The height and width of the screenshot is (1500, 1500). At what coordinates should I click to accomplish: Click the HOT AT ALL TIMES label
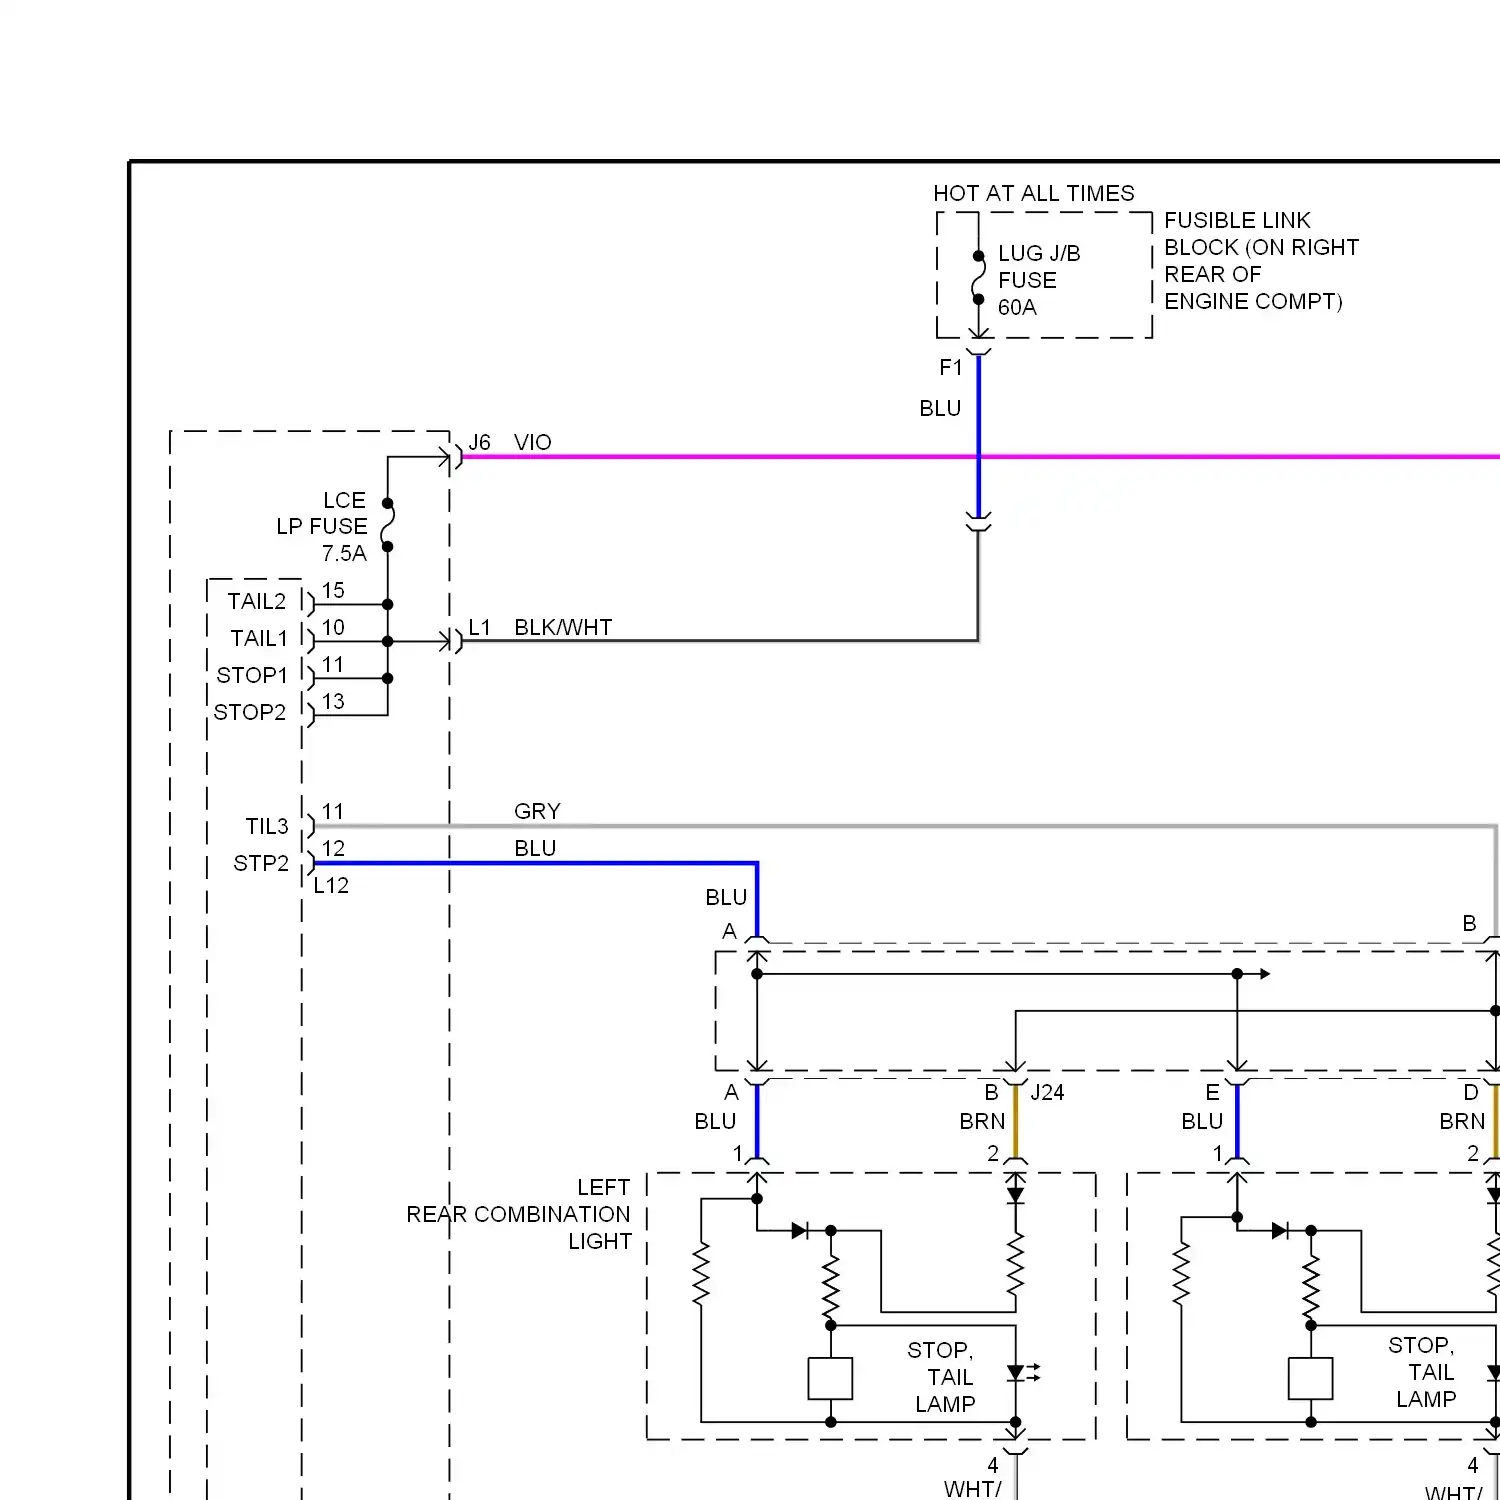[x=1034, y=193]
